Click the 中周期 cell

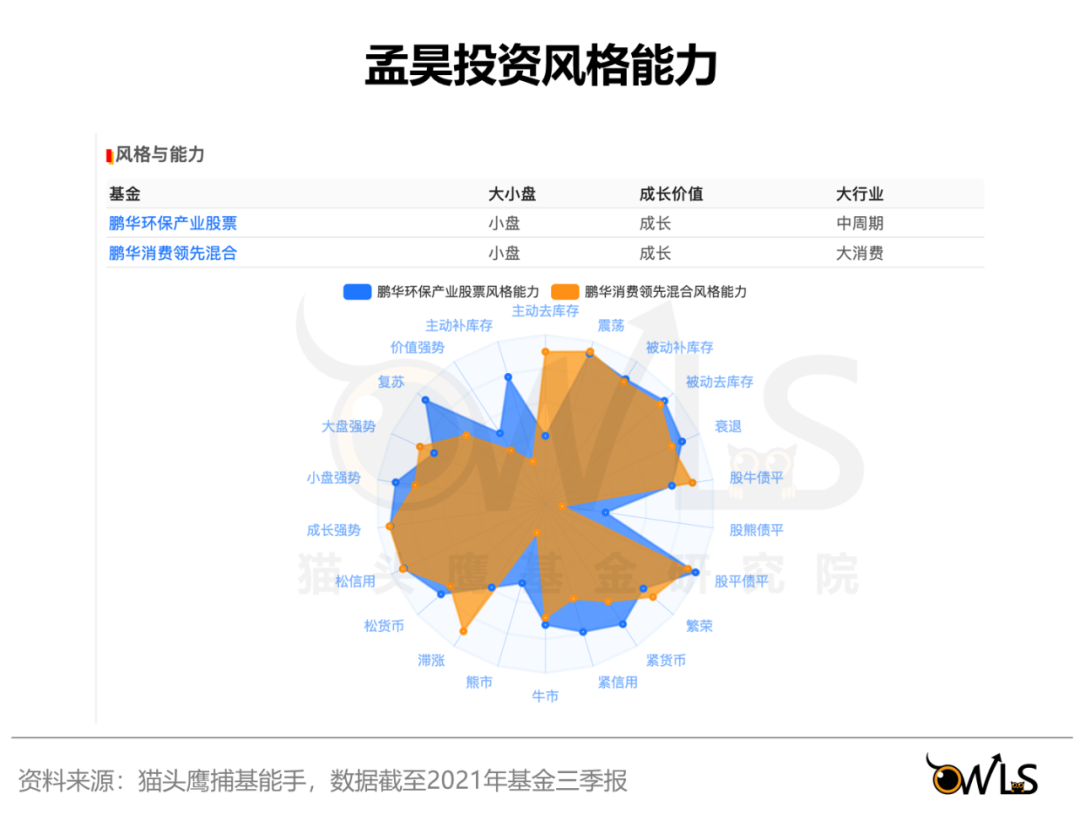click(860, 223)
